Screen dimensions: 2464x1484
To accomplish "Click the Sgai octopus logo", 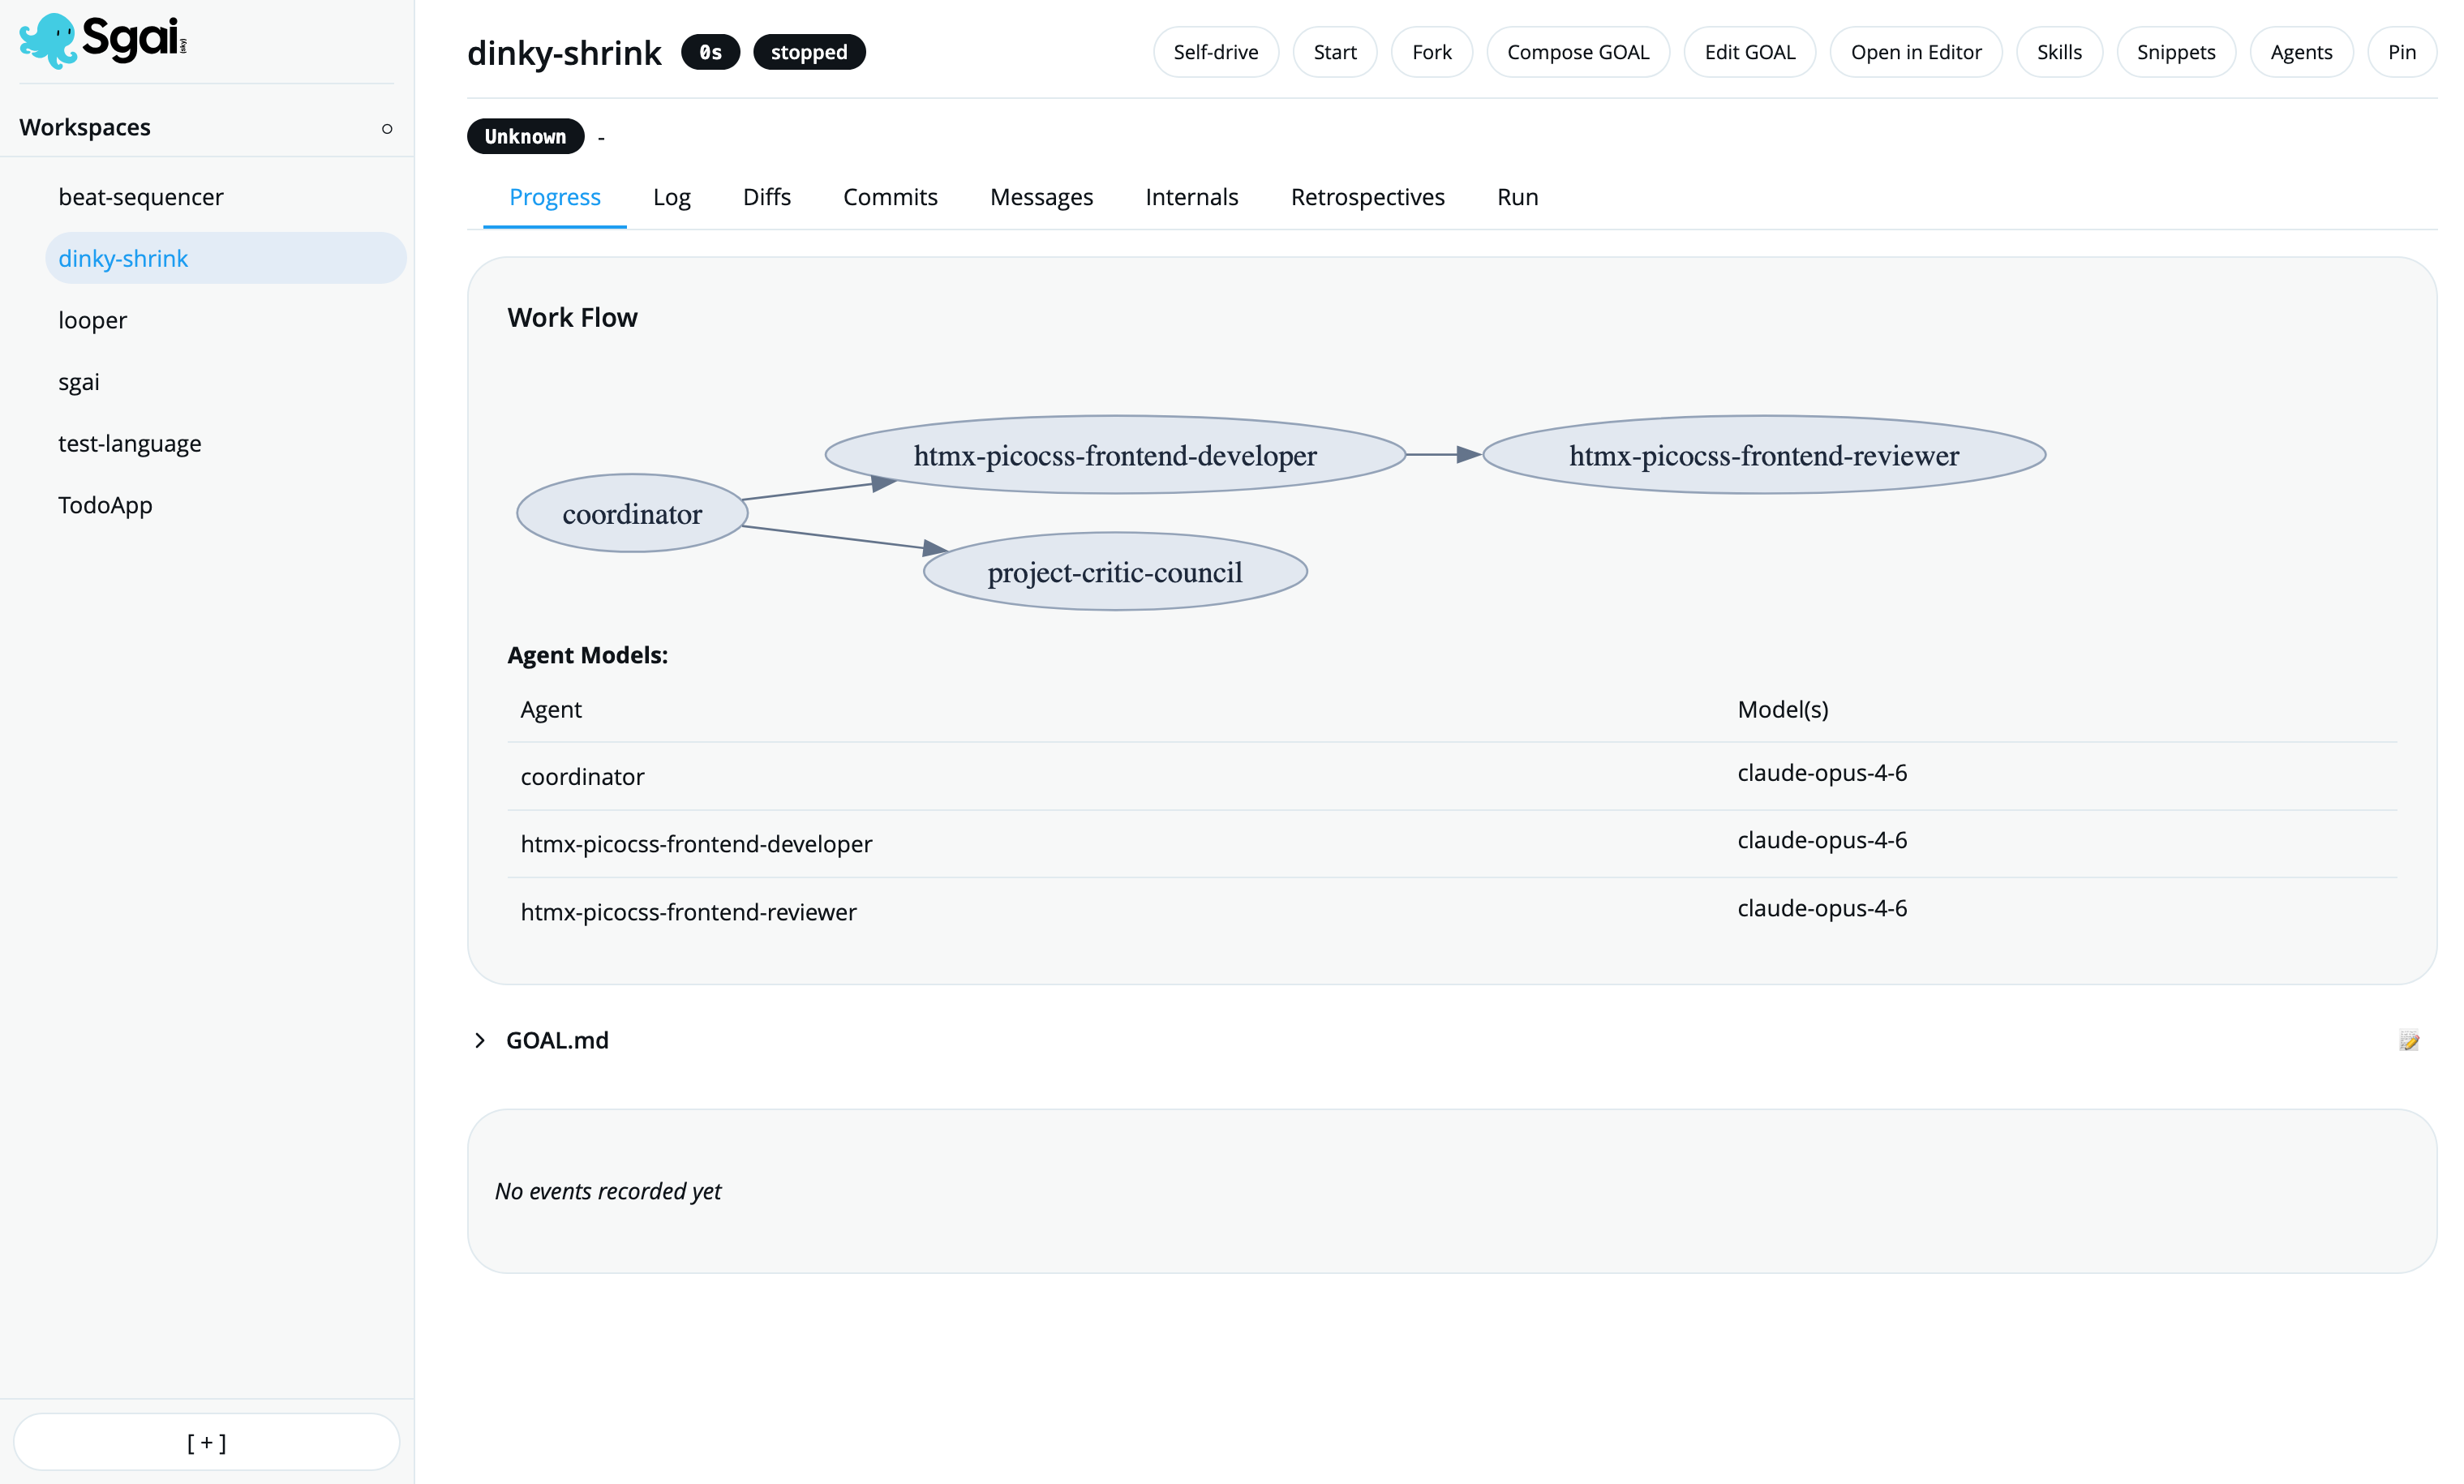I will pyautogui.click(x=50, y=40).
